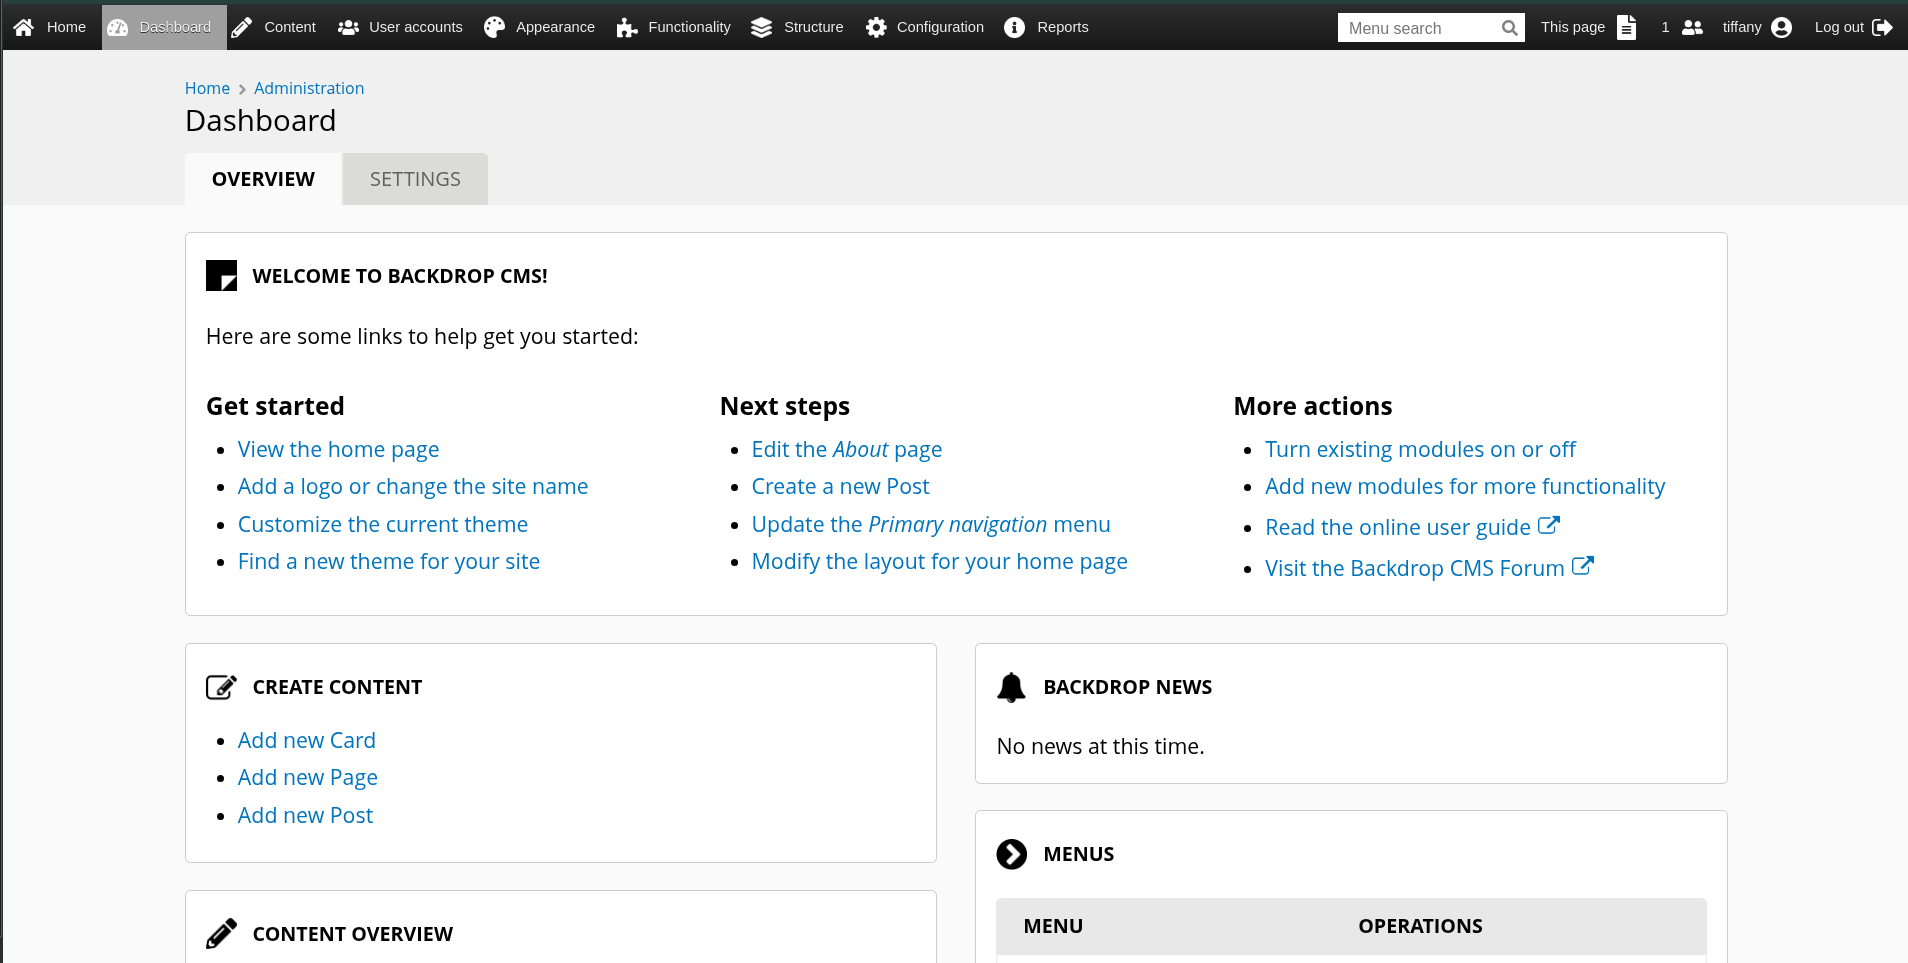This screenshot has height=963, width=1908.
Task: Click the active users count icon
Action: (x=1692, y=27)
